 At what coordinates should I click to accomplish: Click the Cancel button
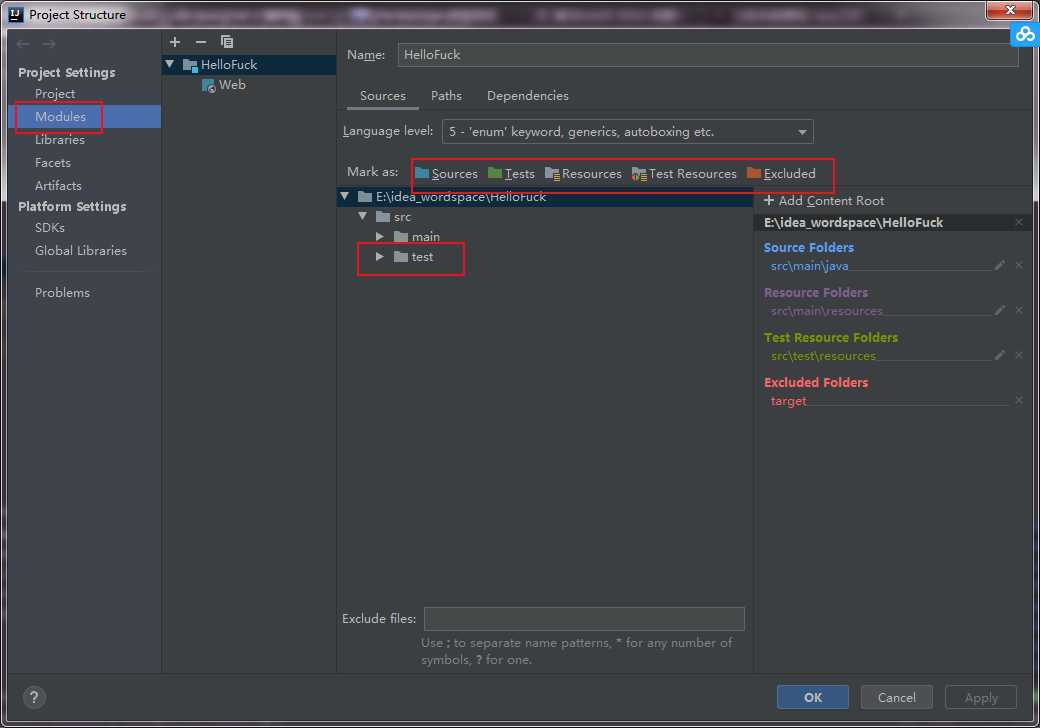897,698
